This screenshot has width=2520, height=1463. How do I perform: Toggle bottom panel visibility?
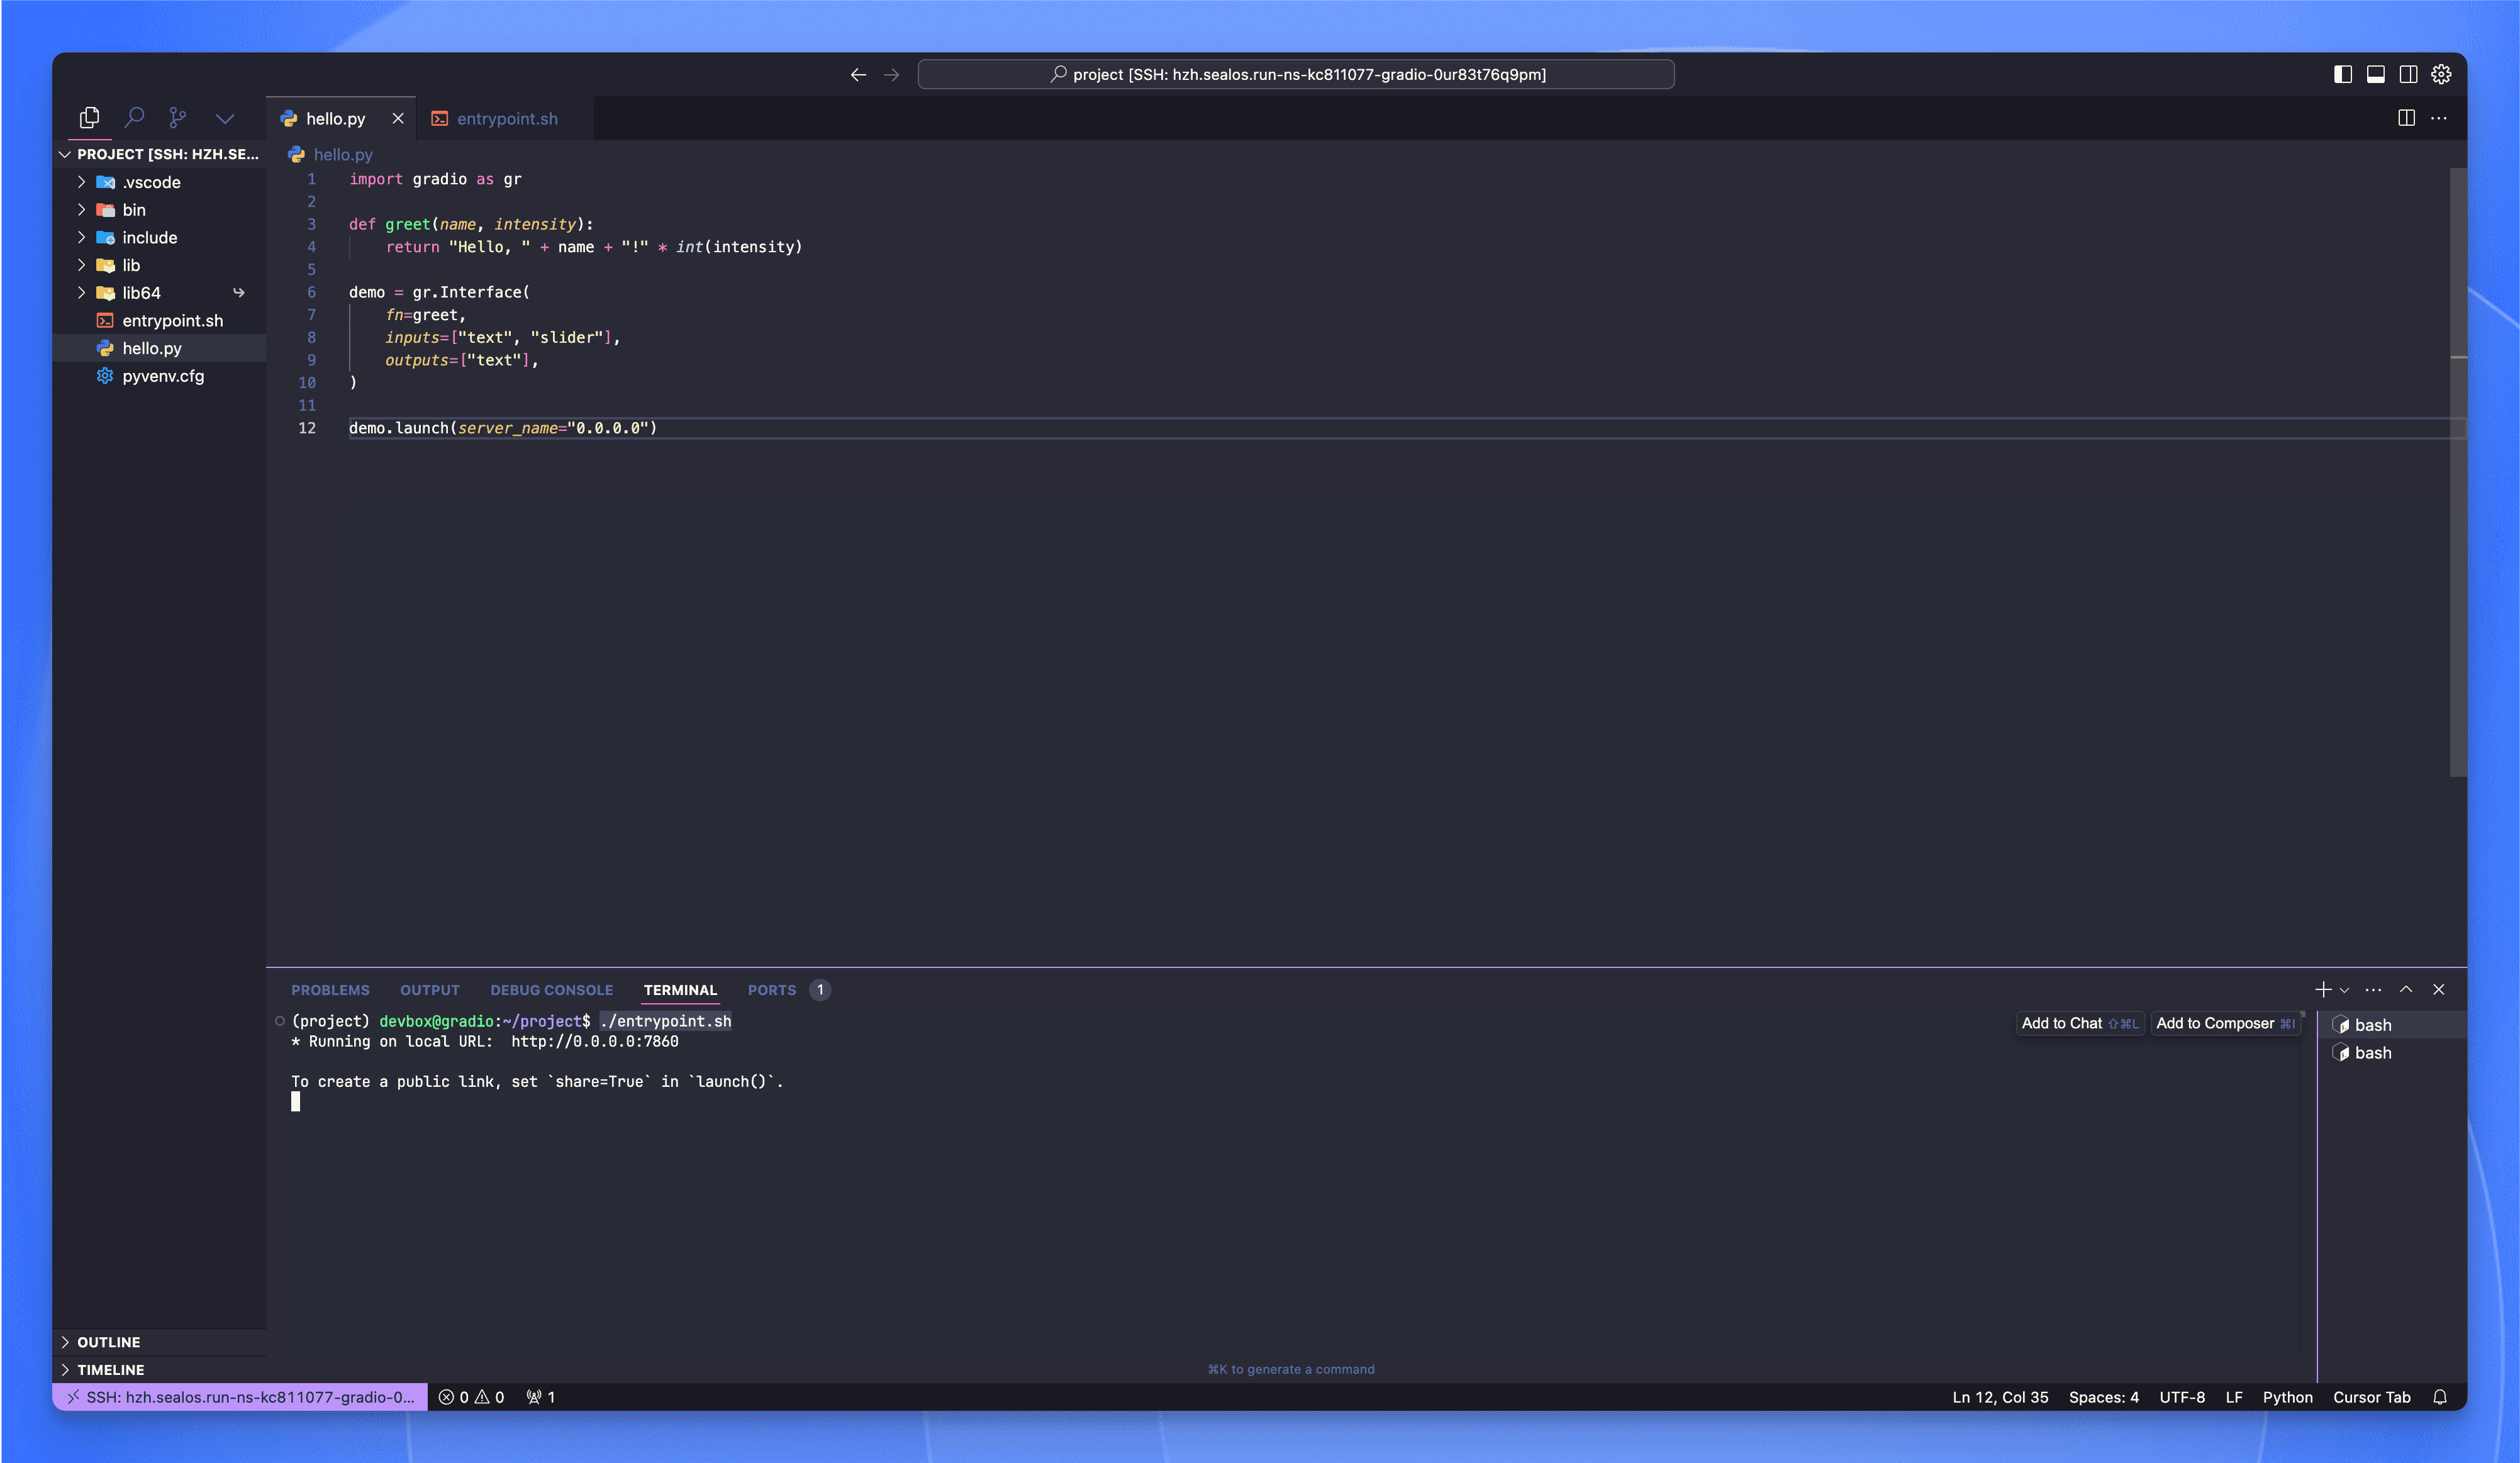coord(2375,75)
